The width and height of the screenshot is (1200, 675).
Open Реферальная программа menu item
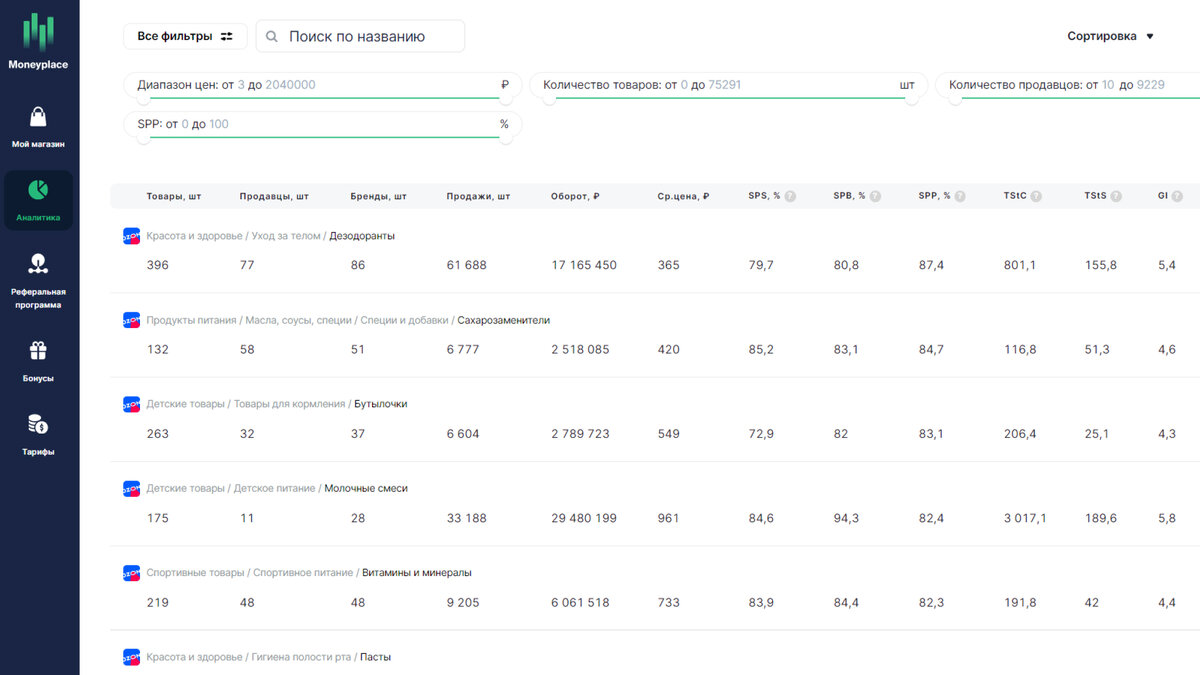tap(38, 280)
